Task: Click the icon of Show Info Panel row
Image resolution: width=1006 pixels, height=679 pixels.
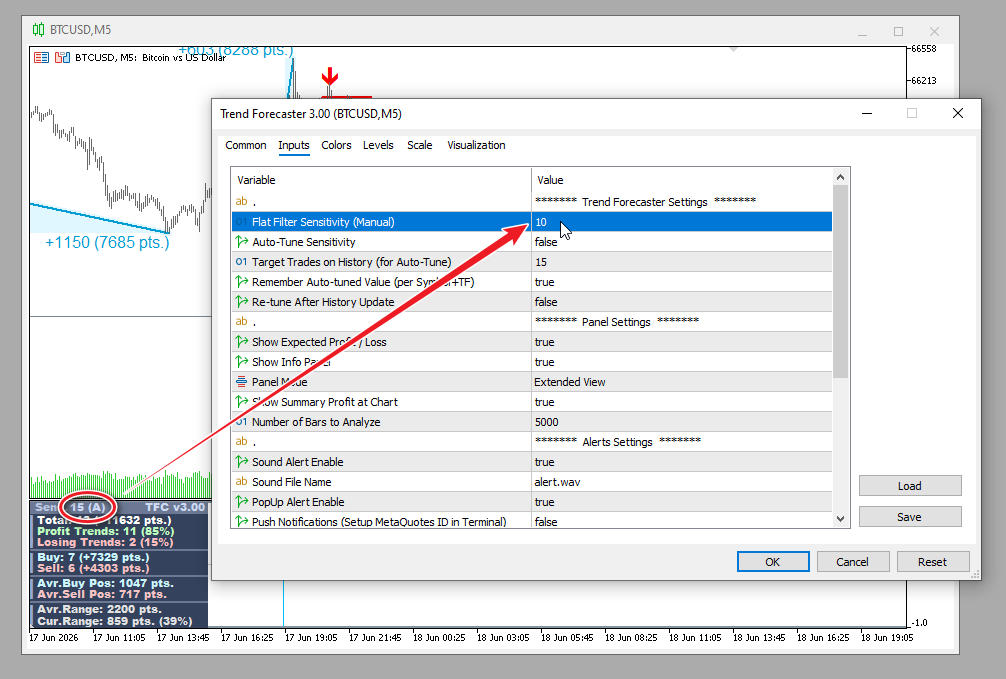Action: pyautogui.click(x=241, y=362)
